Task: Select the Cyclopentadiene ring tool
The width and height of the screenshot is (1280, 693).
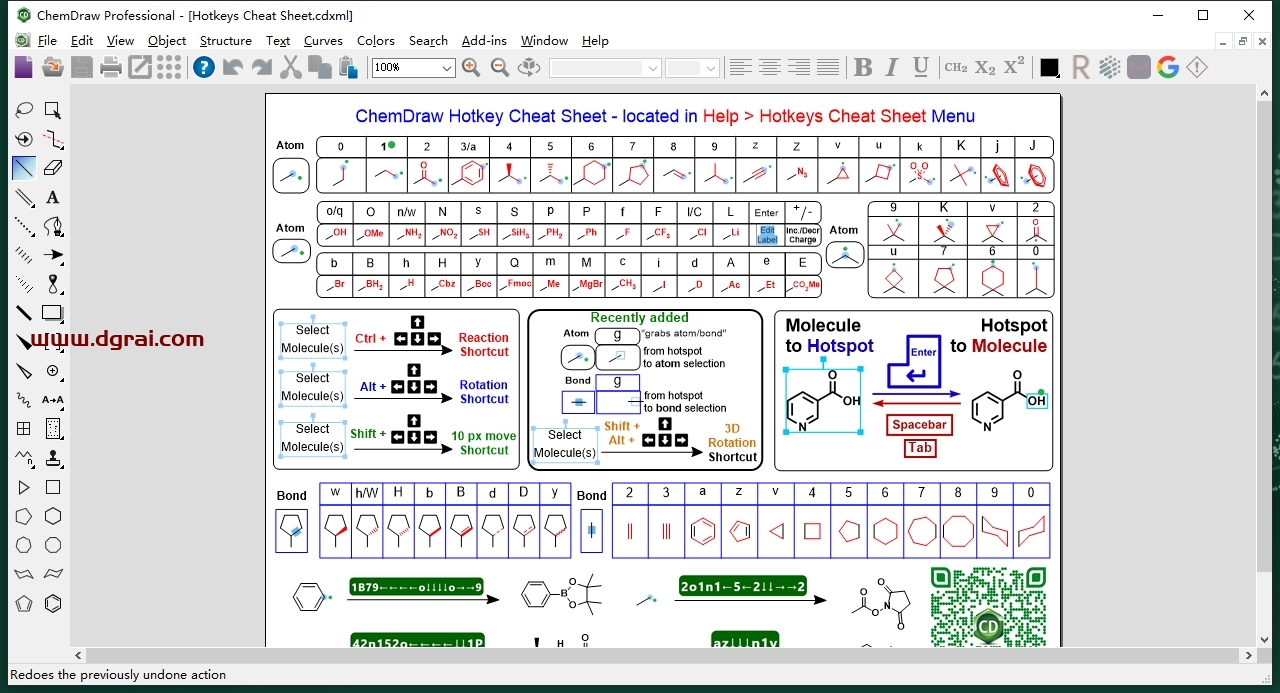Action: tap(24, 603)
